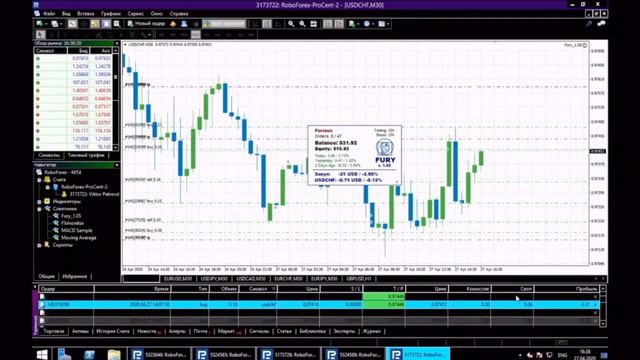Open File Explorer from the taskbar
This screenshot has width=640, height=360.
[x=114, y=354]
